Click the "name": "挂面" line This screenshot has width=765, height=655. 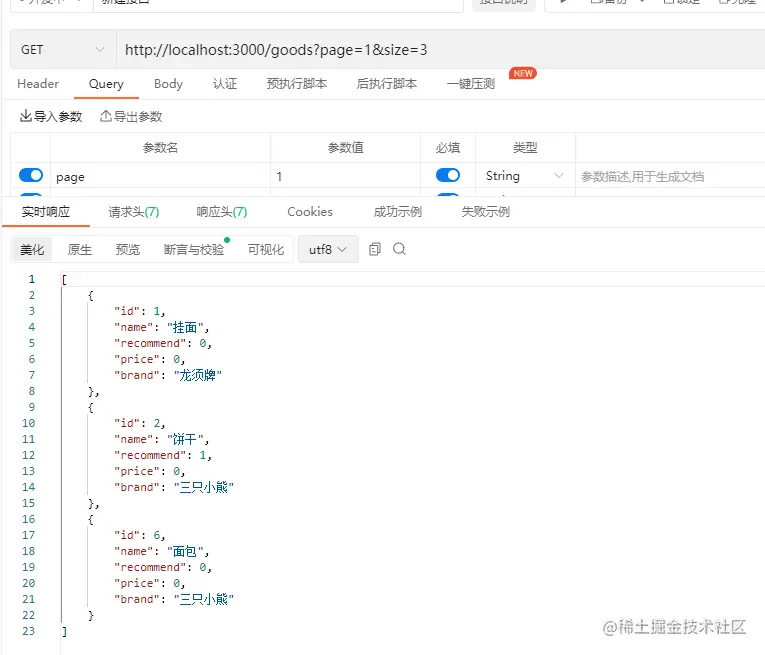pos(161,327)
